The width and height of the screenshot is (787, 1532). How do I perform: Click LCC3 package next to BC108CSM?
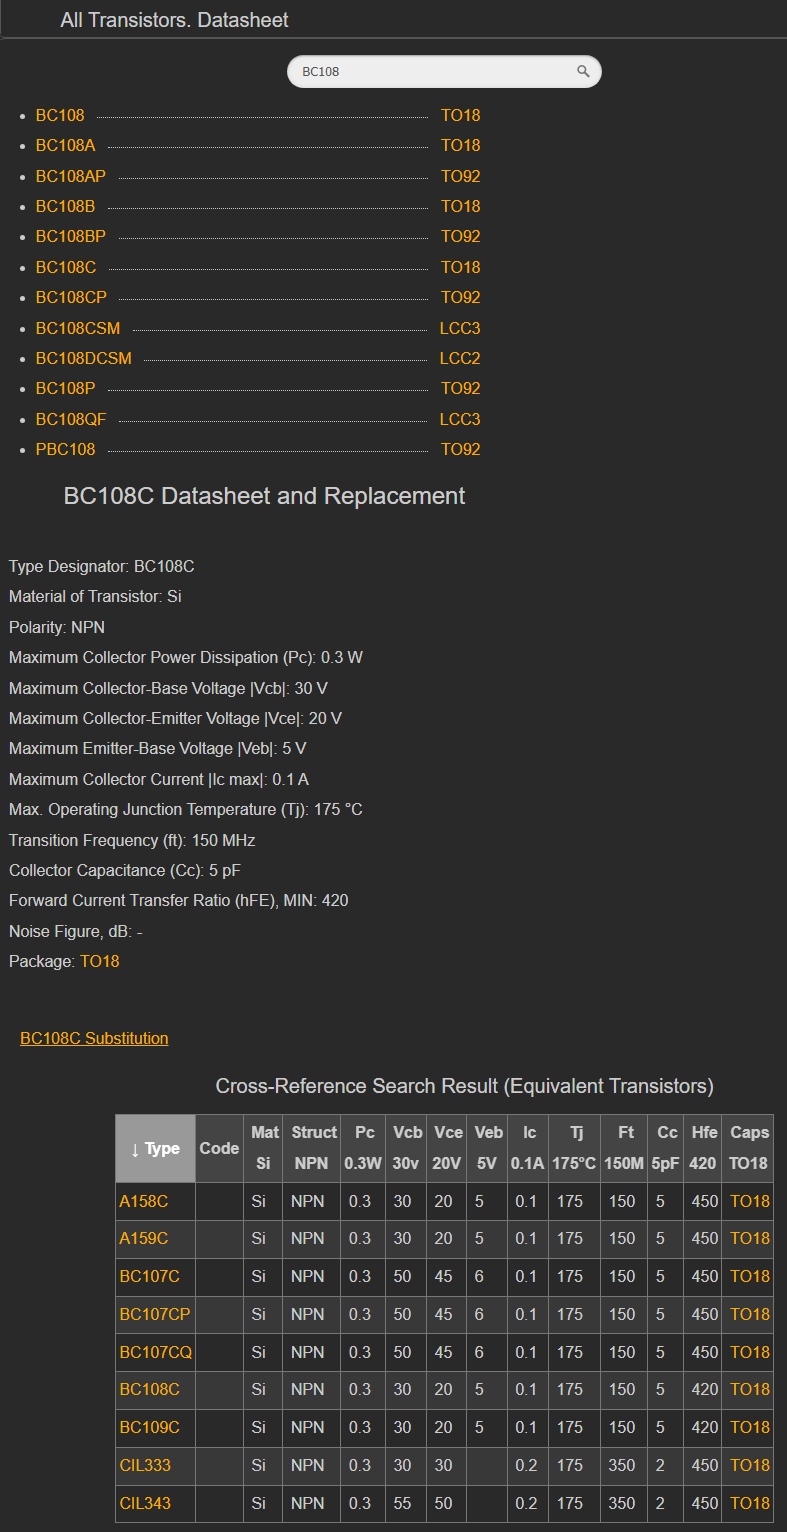[460, 328]
